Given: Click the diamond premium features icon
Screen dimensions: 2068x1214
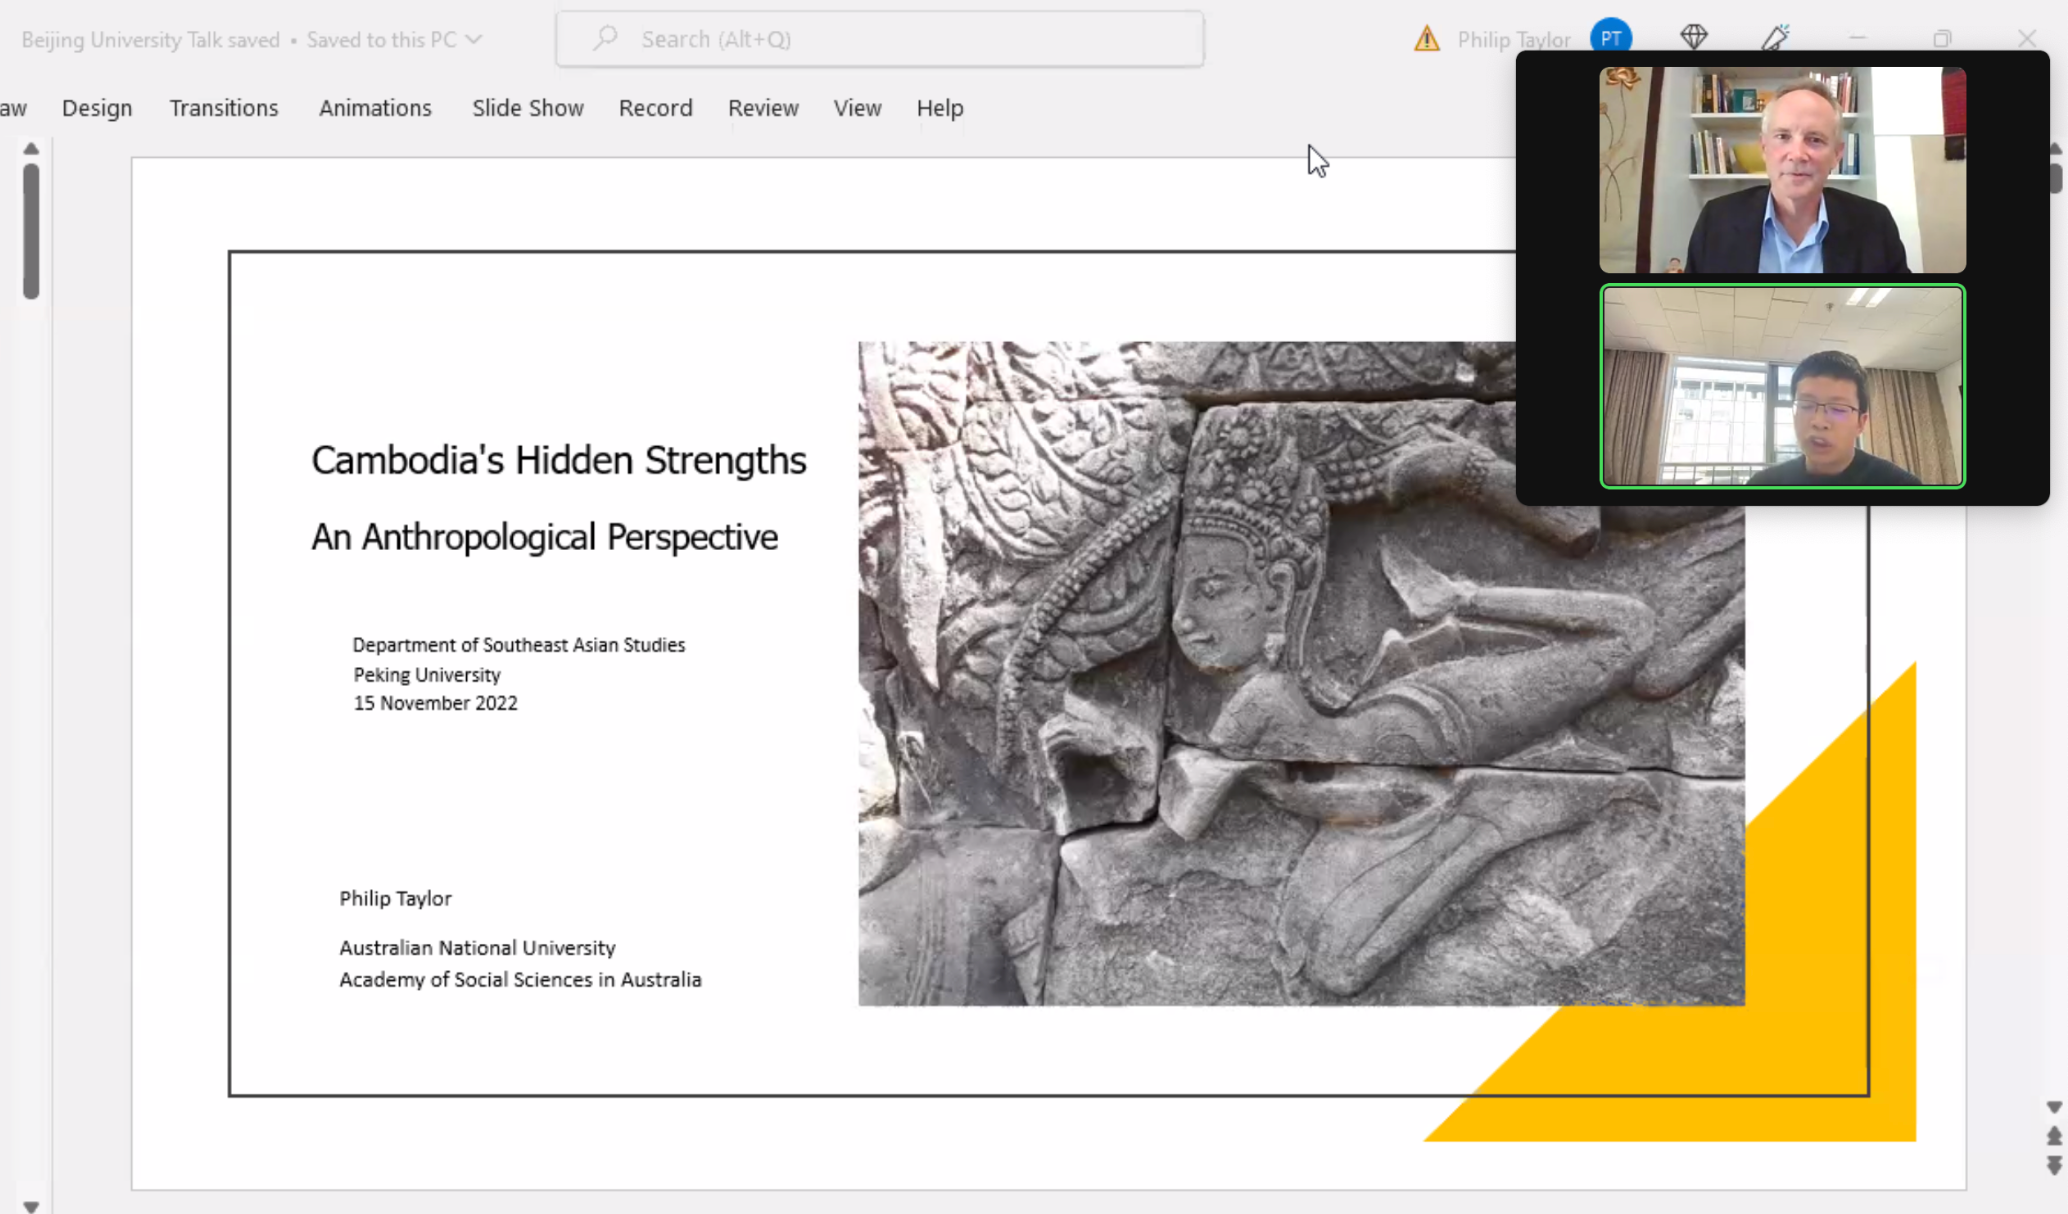Looking at the screenshot, I should 1693,37.
